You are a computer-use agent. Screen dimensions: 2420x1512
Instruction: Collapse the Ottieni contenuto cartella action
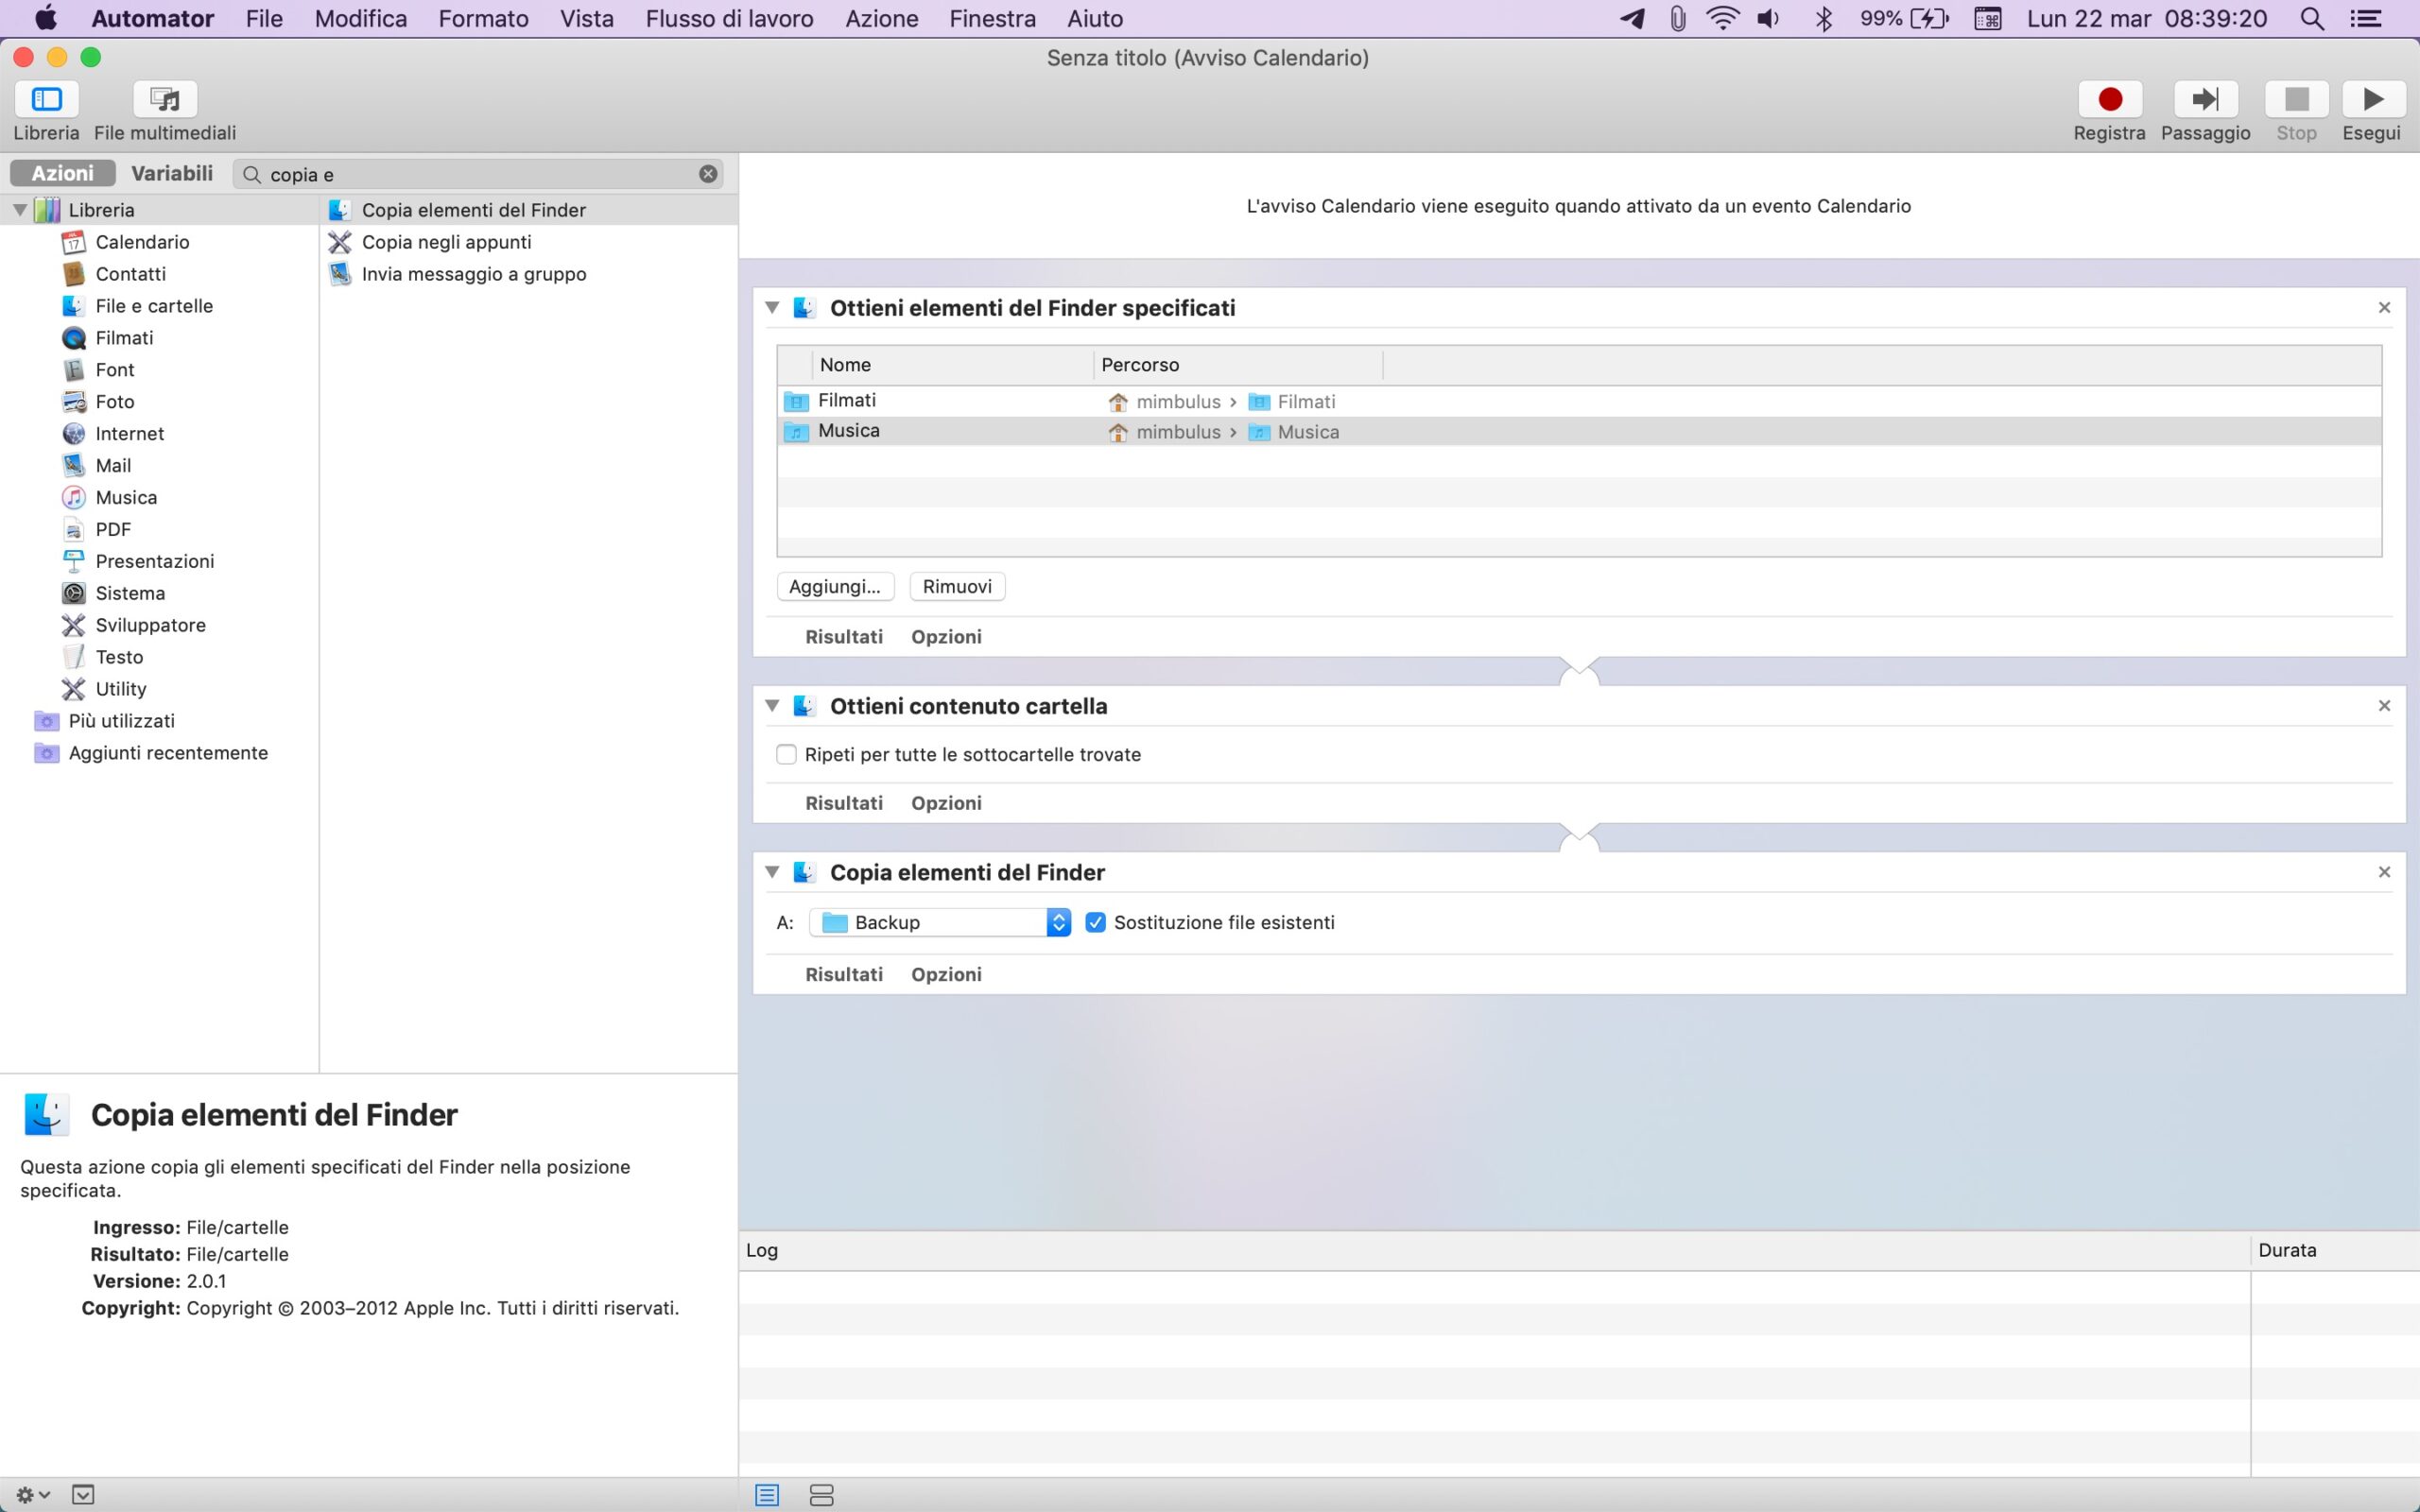point(772,706)
